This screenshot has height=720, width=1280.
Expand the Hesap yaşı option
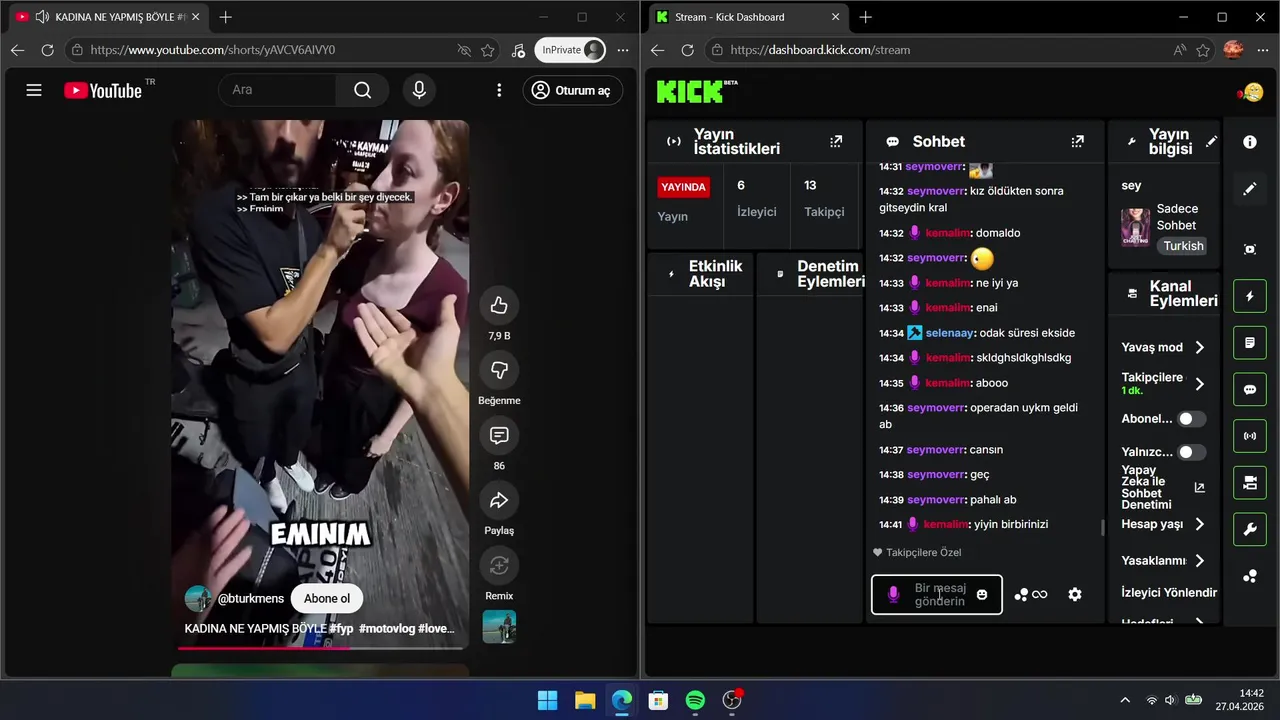tap(1165, 524)
